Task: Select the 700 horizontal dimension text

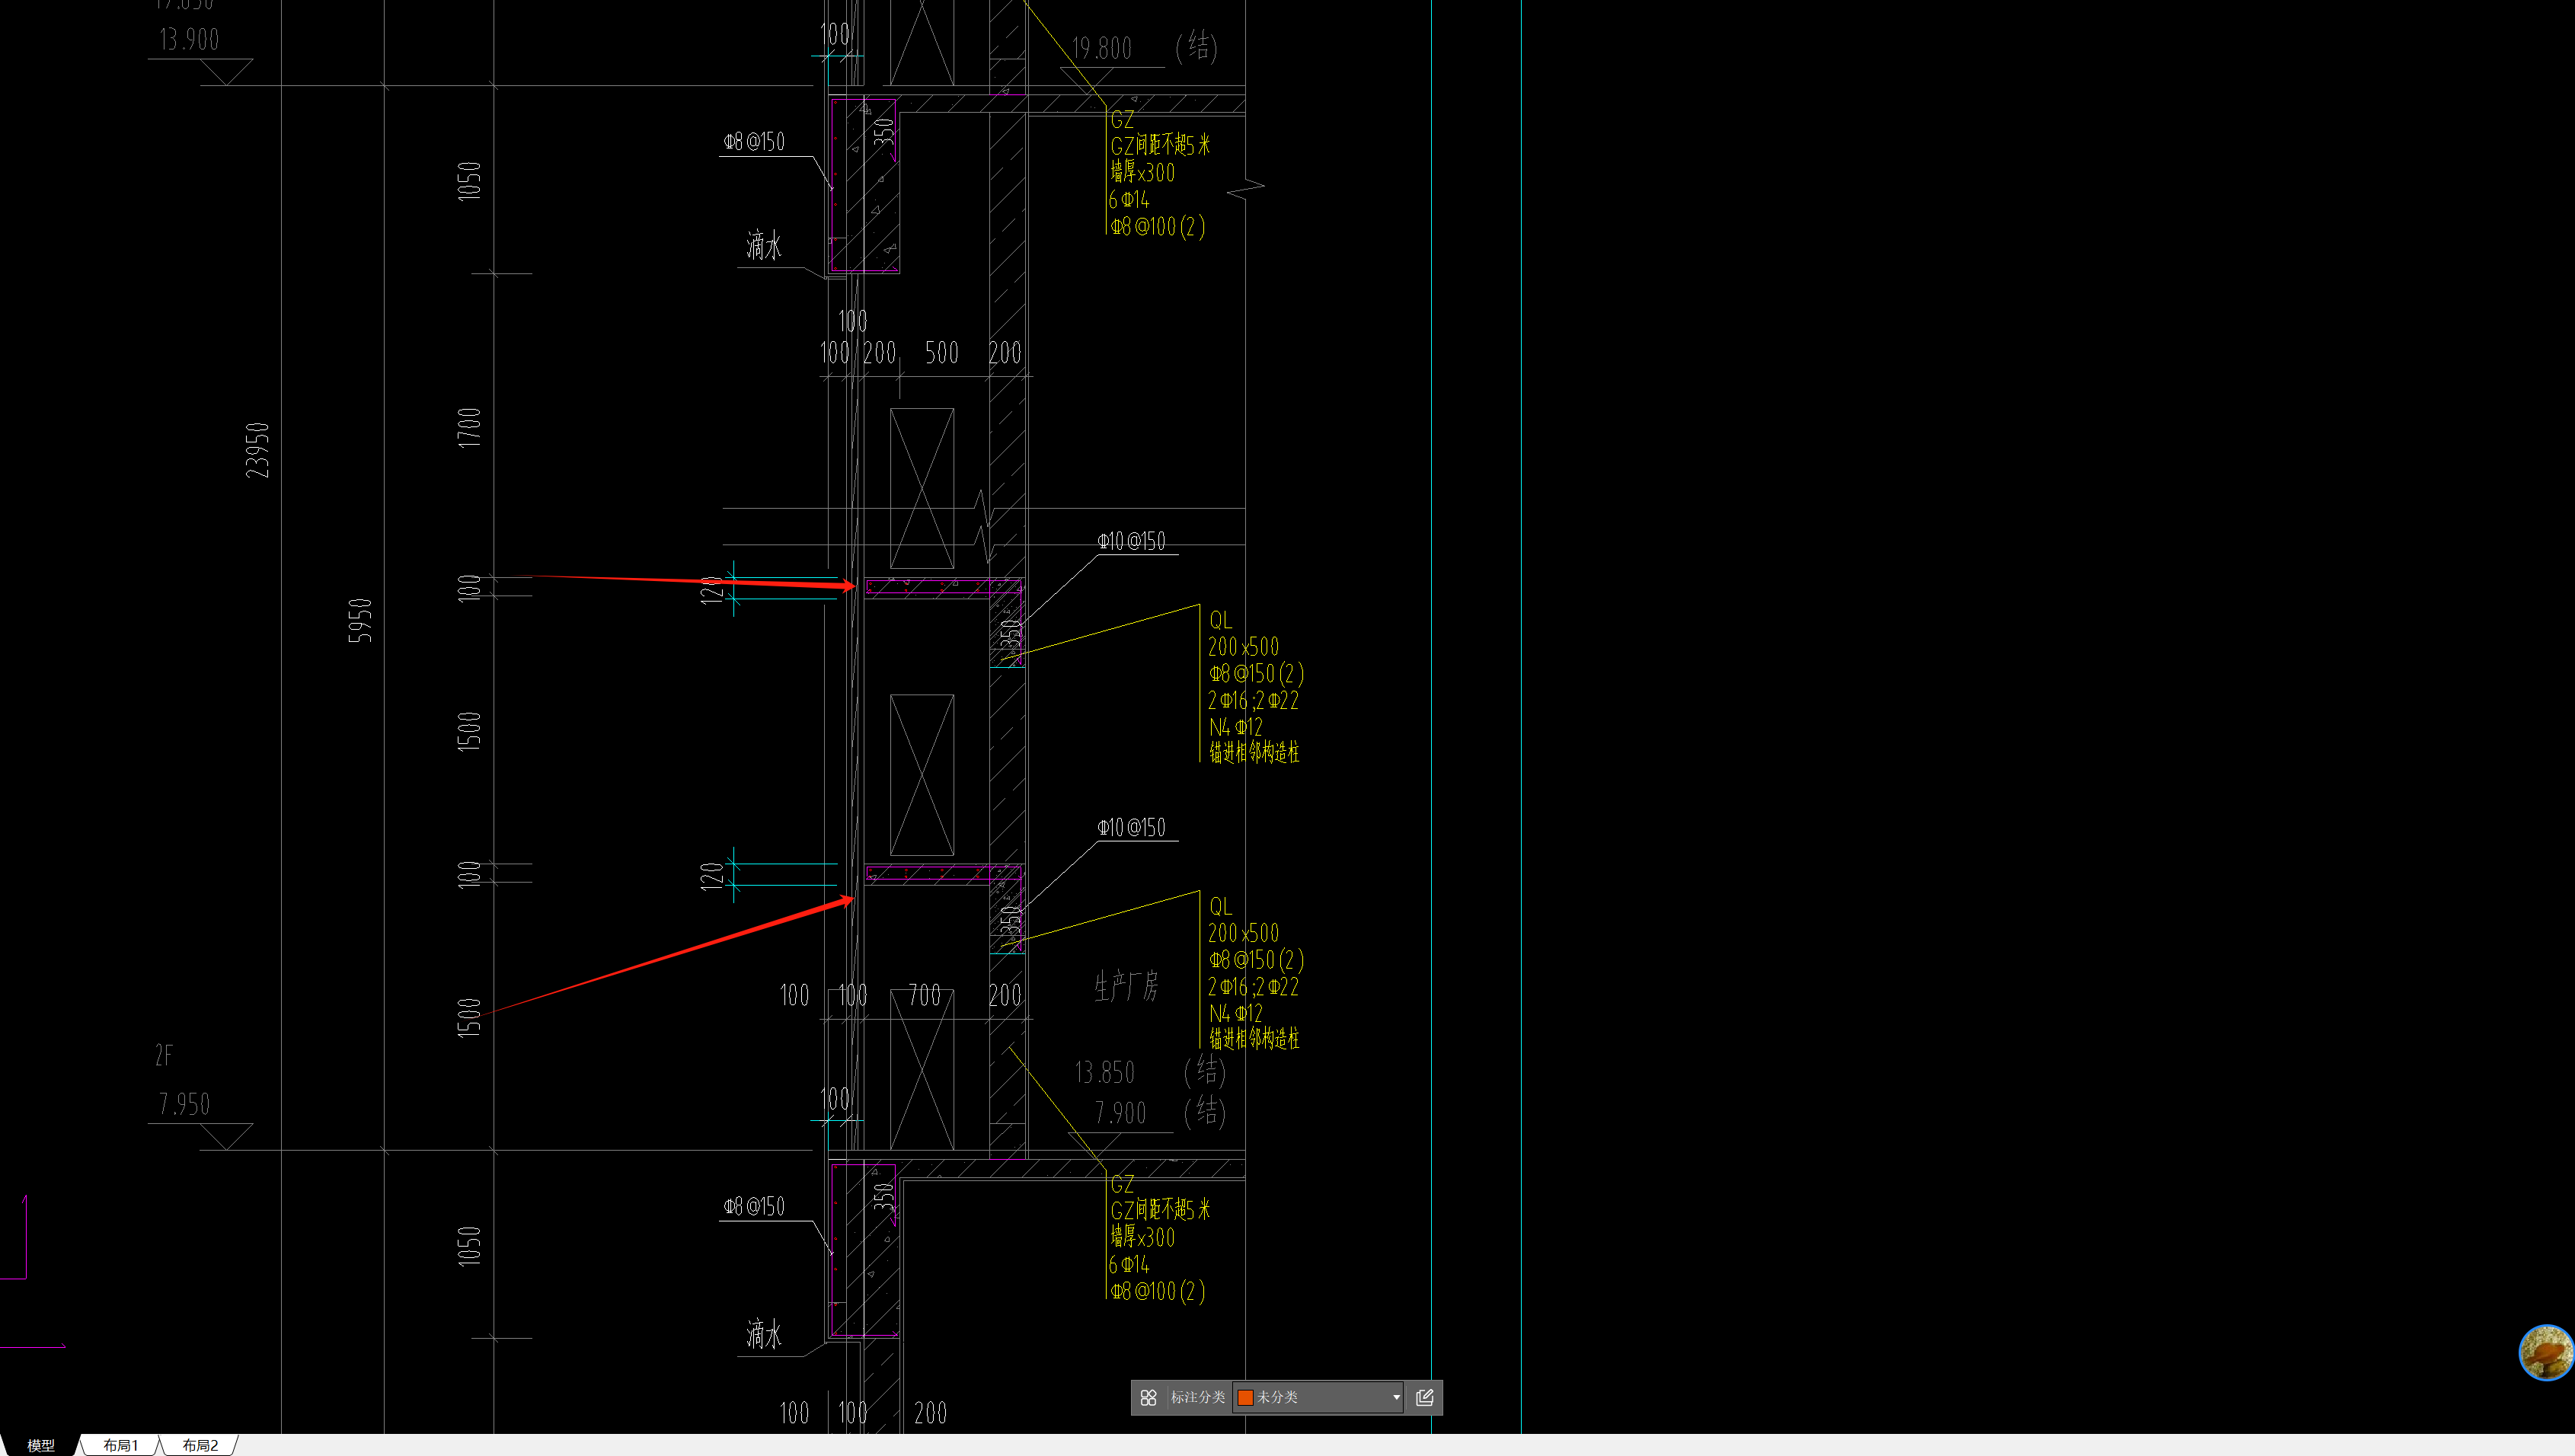Action: pos(925,995)
